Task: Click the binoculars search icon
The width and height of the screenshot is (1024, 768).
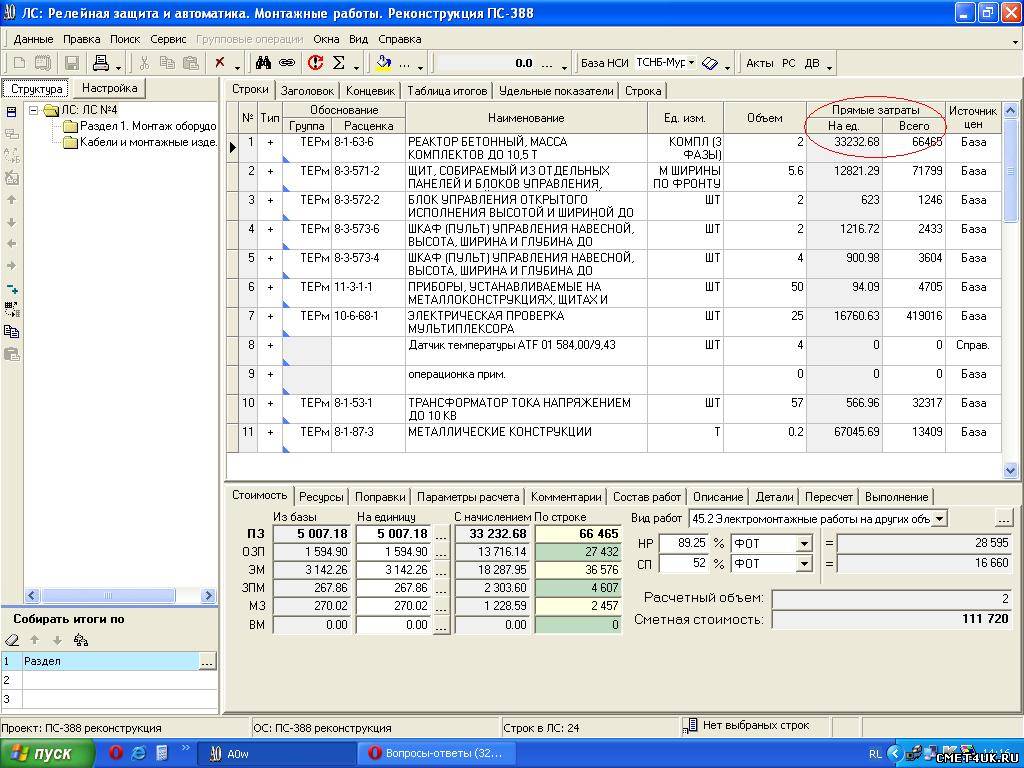Action: click(x=263, y=63)
